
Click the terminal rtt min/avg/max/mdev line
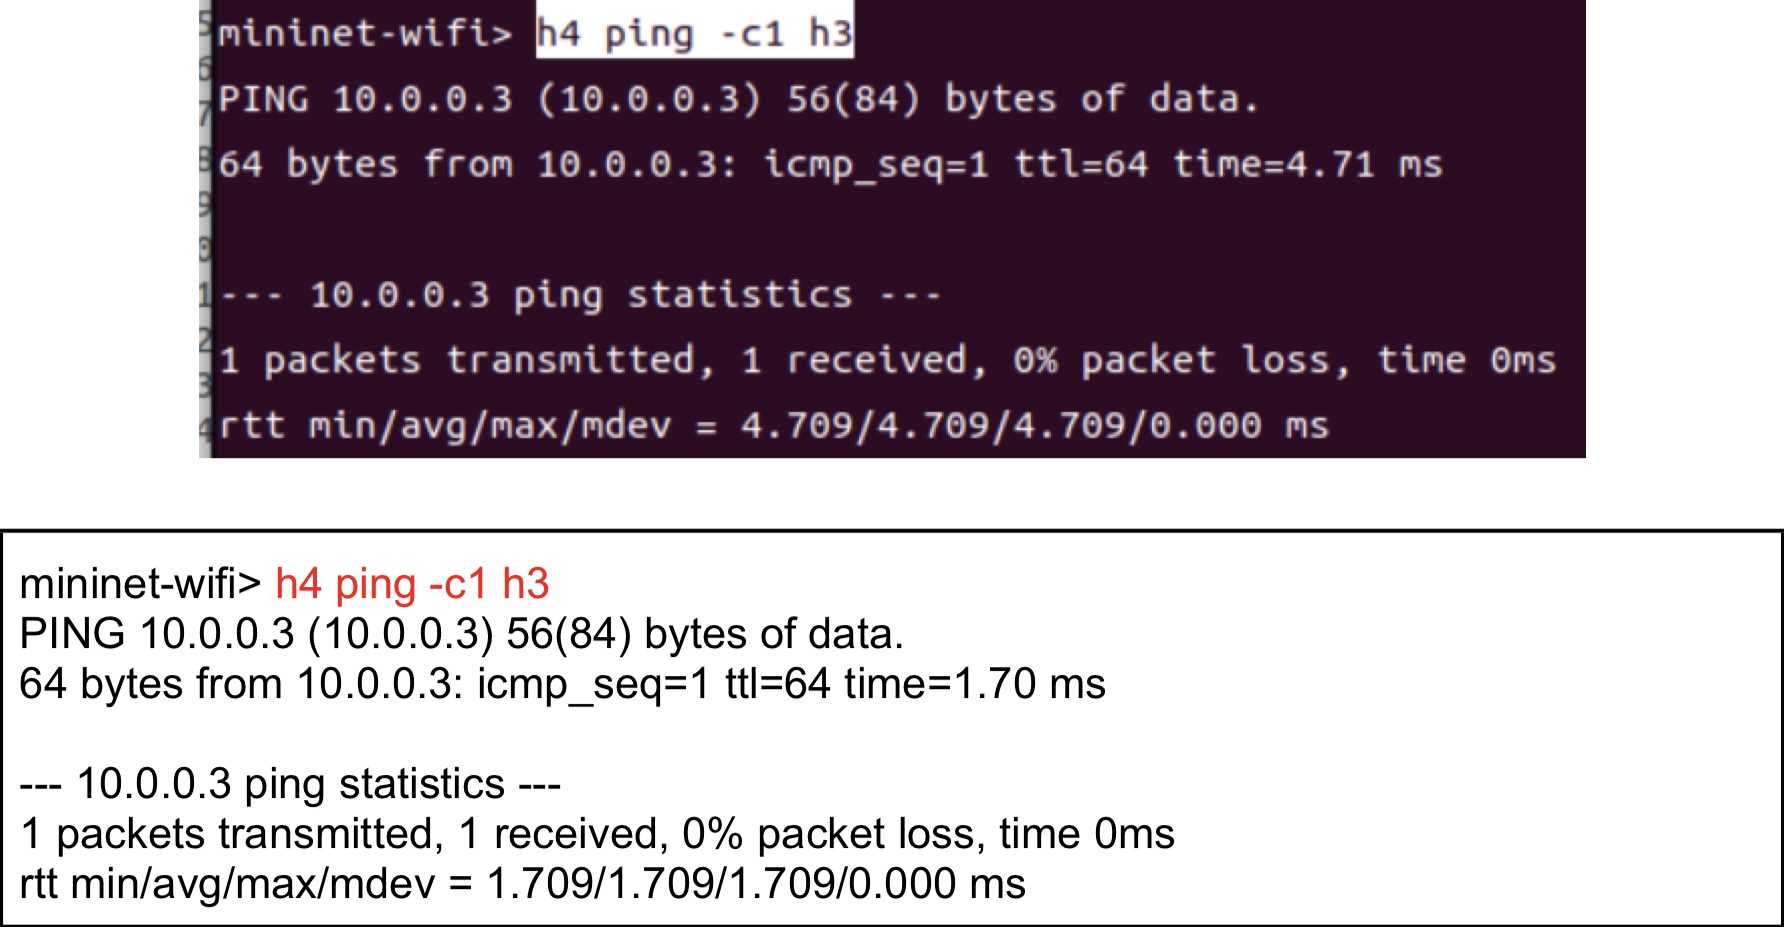(x=773, y=426)
